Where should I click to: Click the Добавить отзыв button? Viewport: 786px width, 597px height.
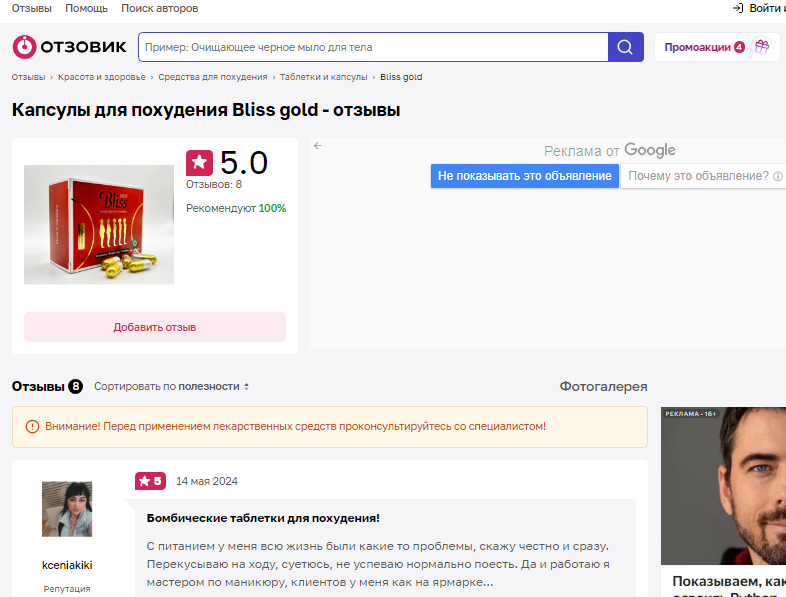(155, 327)
